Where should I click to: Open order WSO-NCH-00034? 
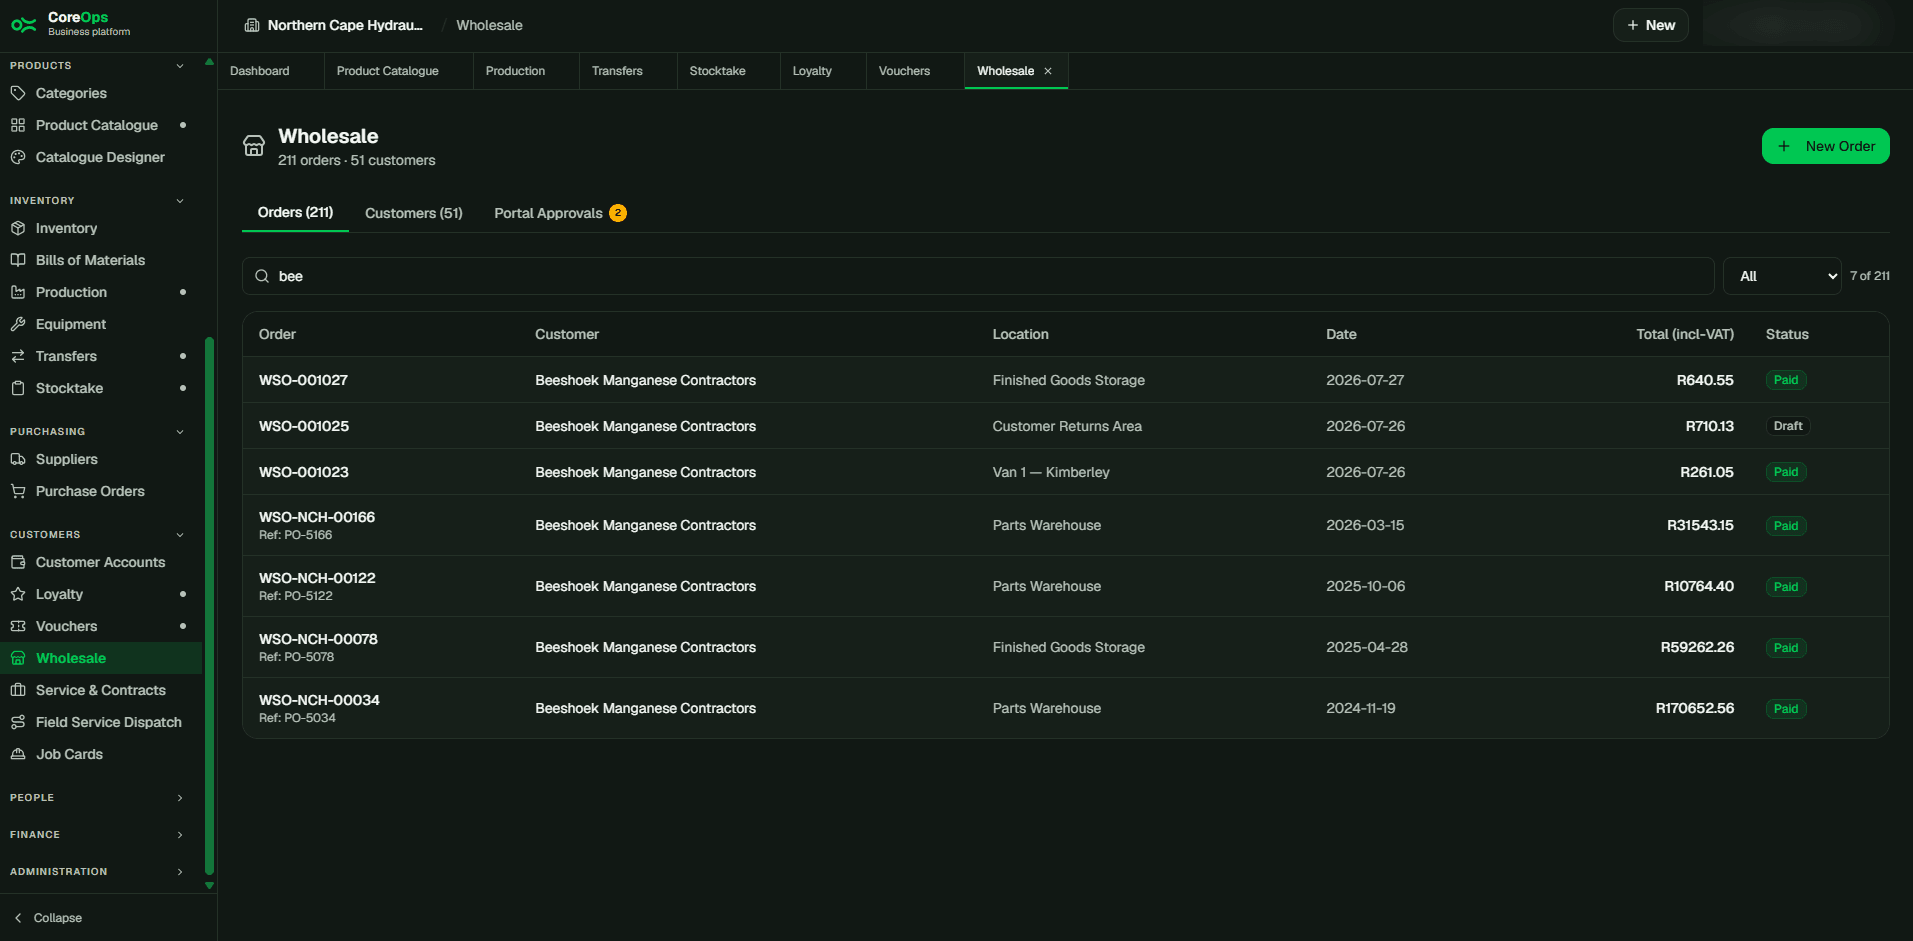319,700
